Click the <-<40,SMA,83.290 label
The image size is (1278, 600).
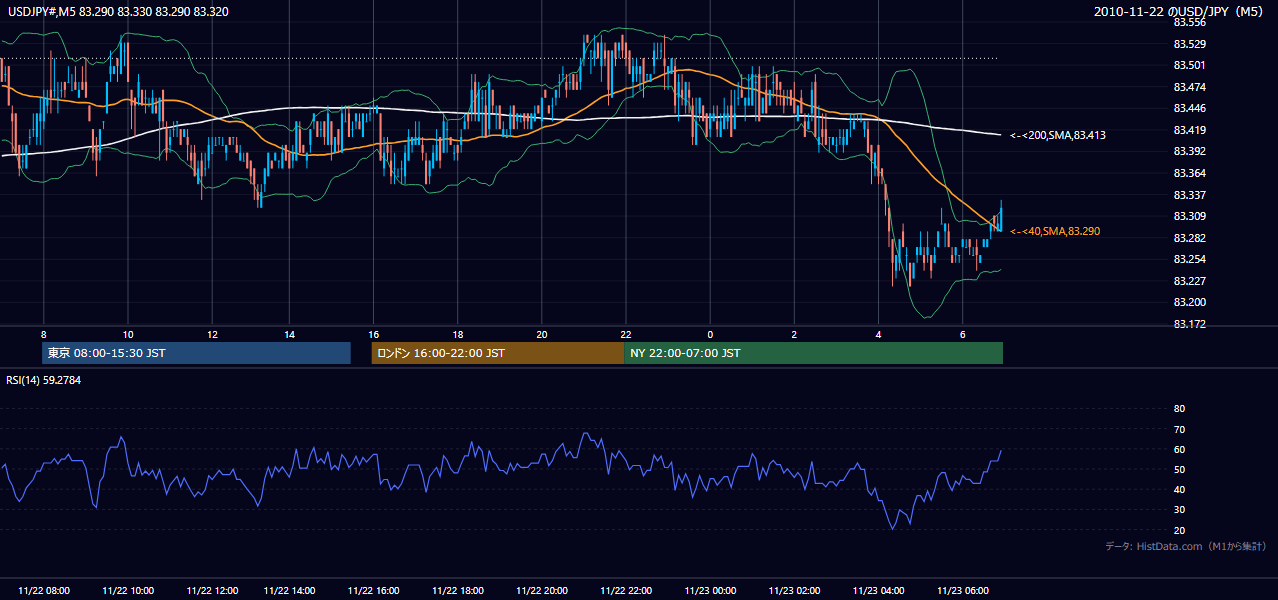[1055, 231]
